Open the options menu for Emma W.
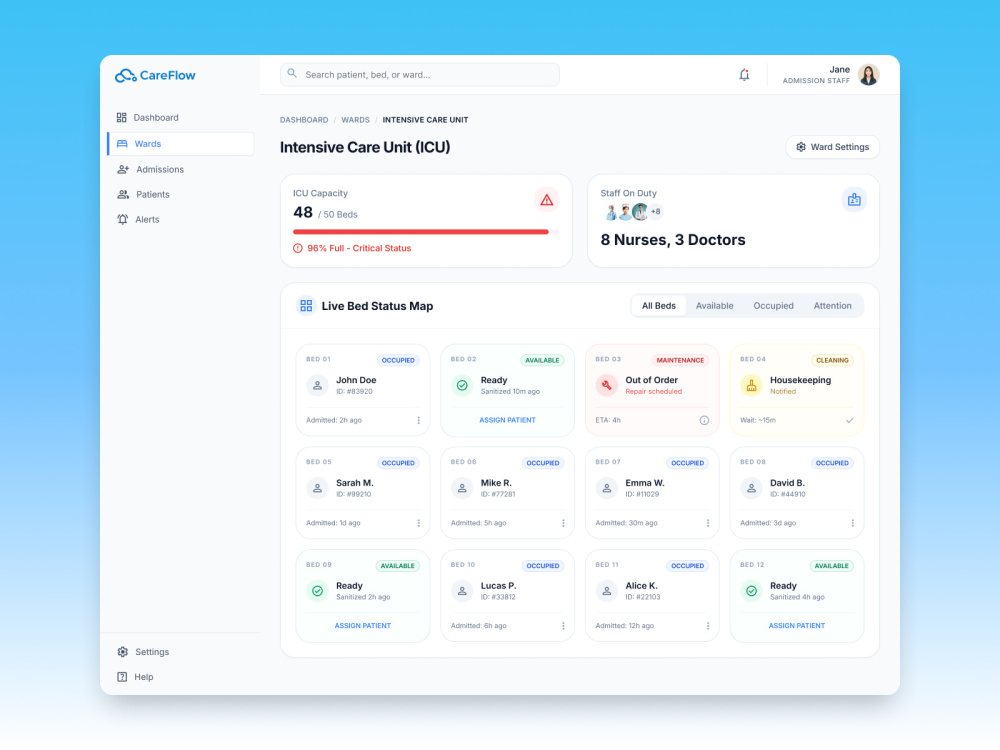Image resolution: width=1000 pixels, height=750 pixels. [708, 523]
